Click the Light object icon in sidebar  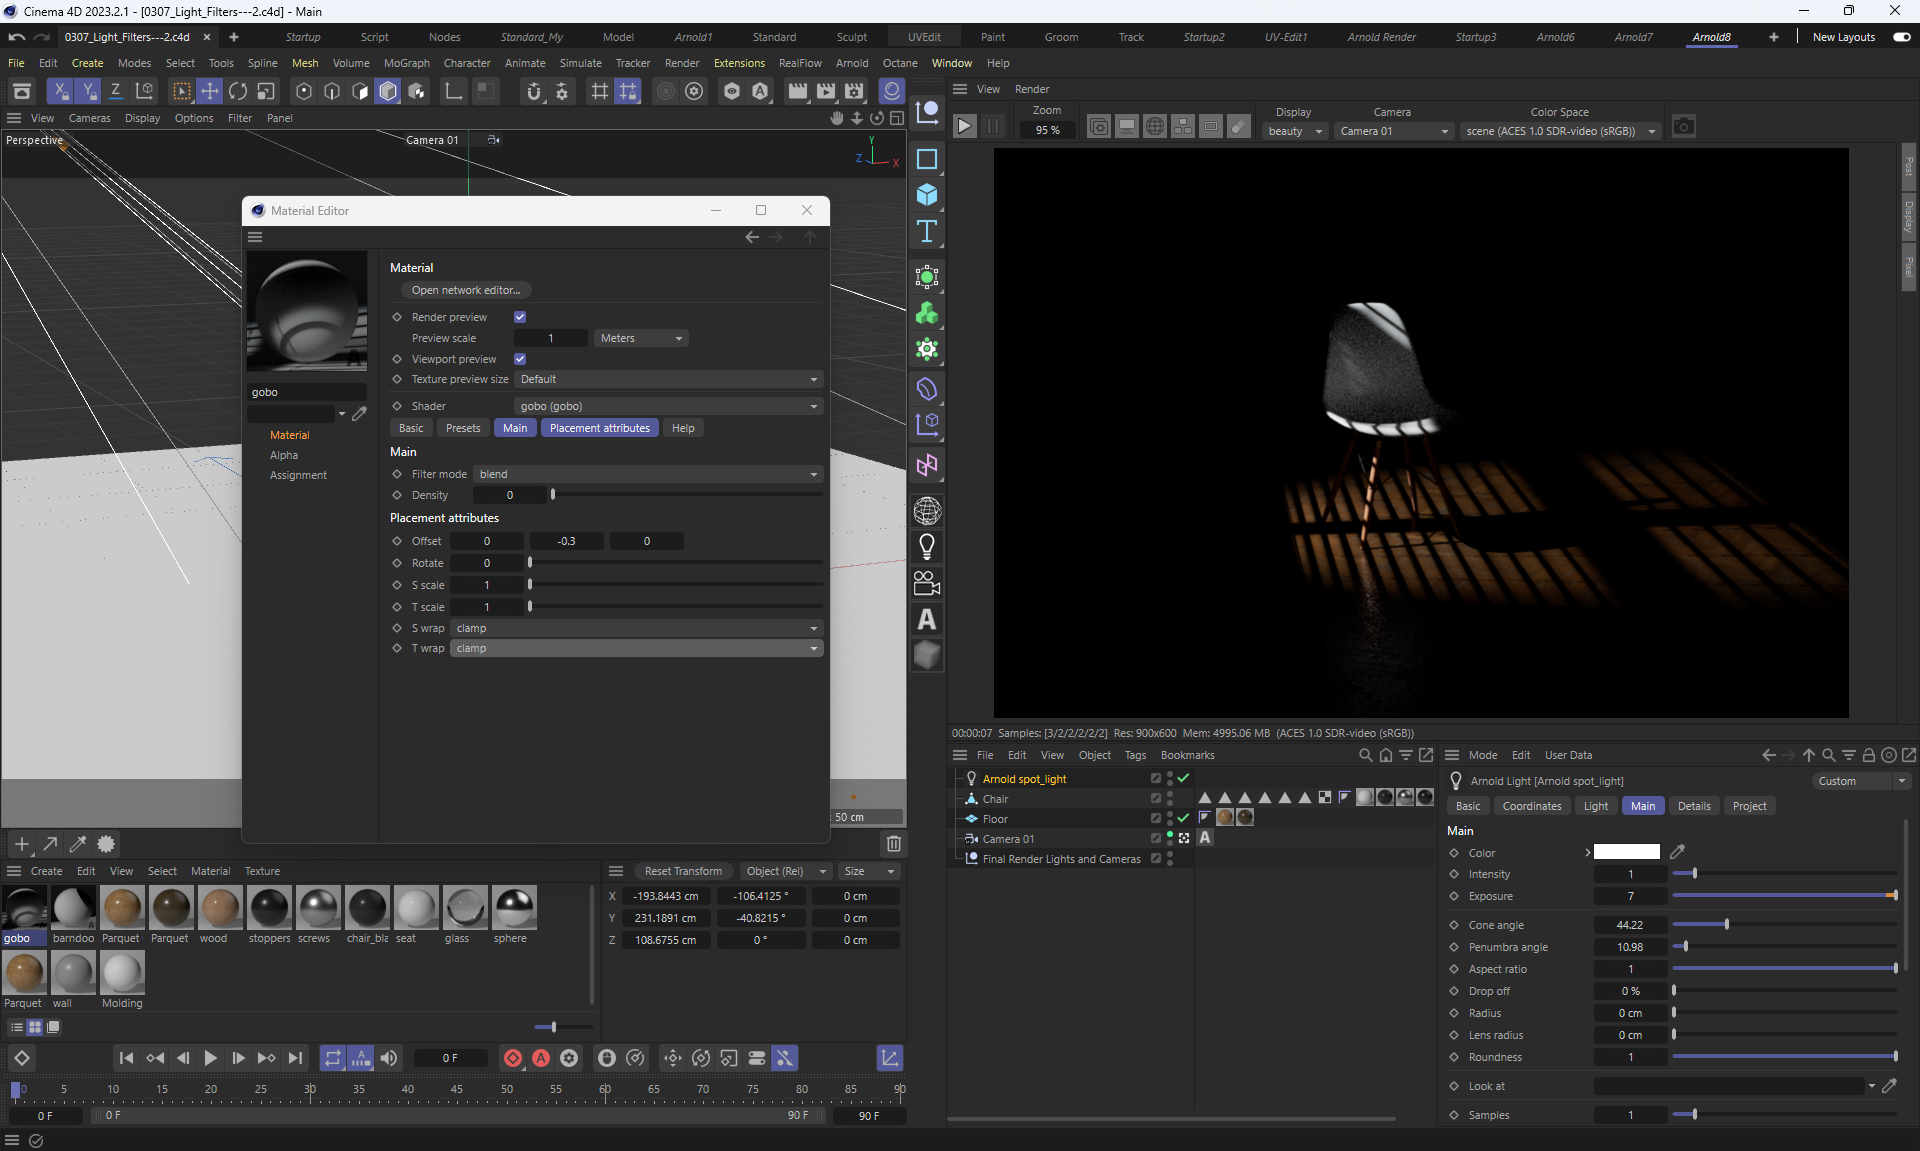coord(927,547)
